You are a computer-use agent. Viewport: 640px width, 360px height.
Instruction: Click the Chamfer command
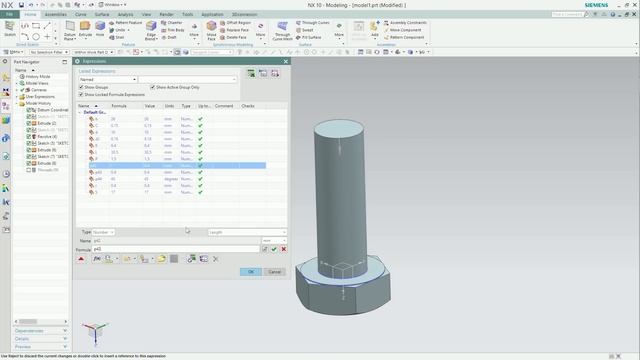coord(172,23)
